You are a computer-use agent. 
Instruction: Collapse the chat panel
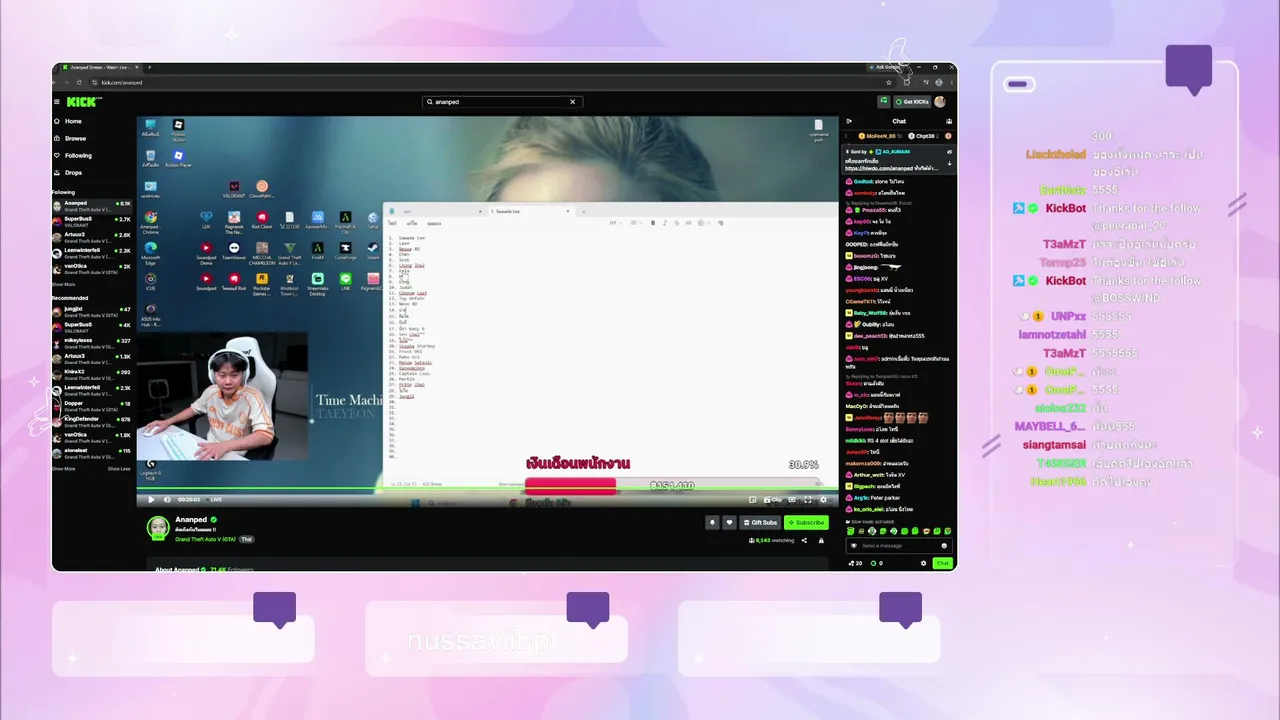tap(848, 121)
